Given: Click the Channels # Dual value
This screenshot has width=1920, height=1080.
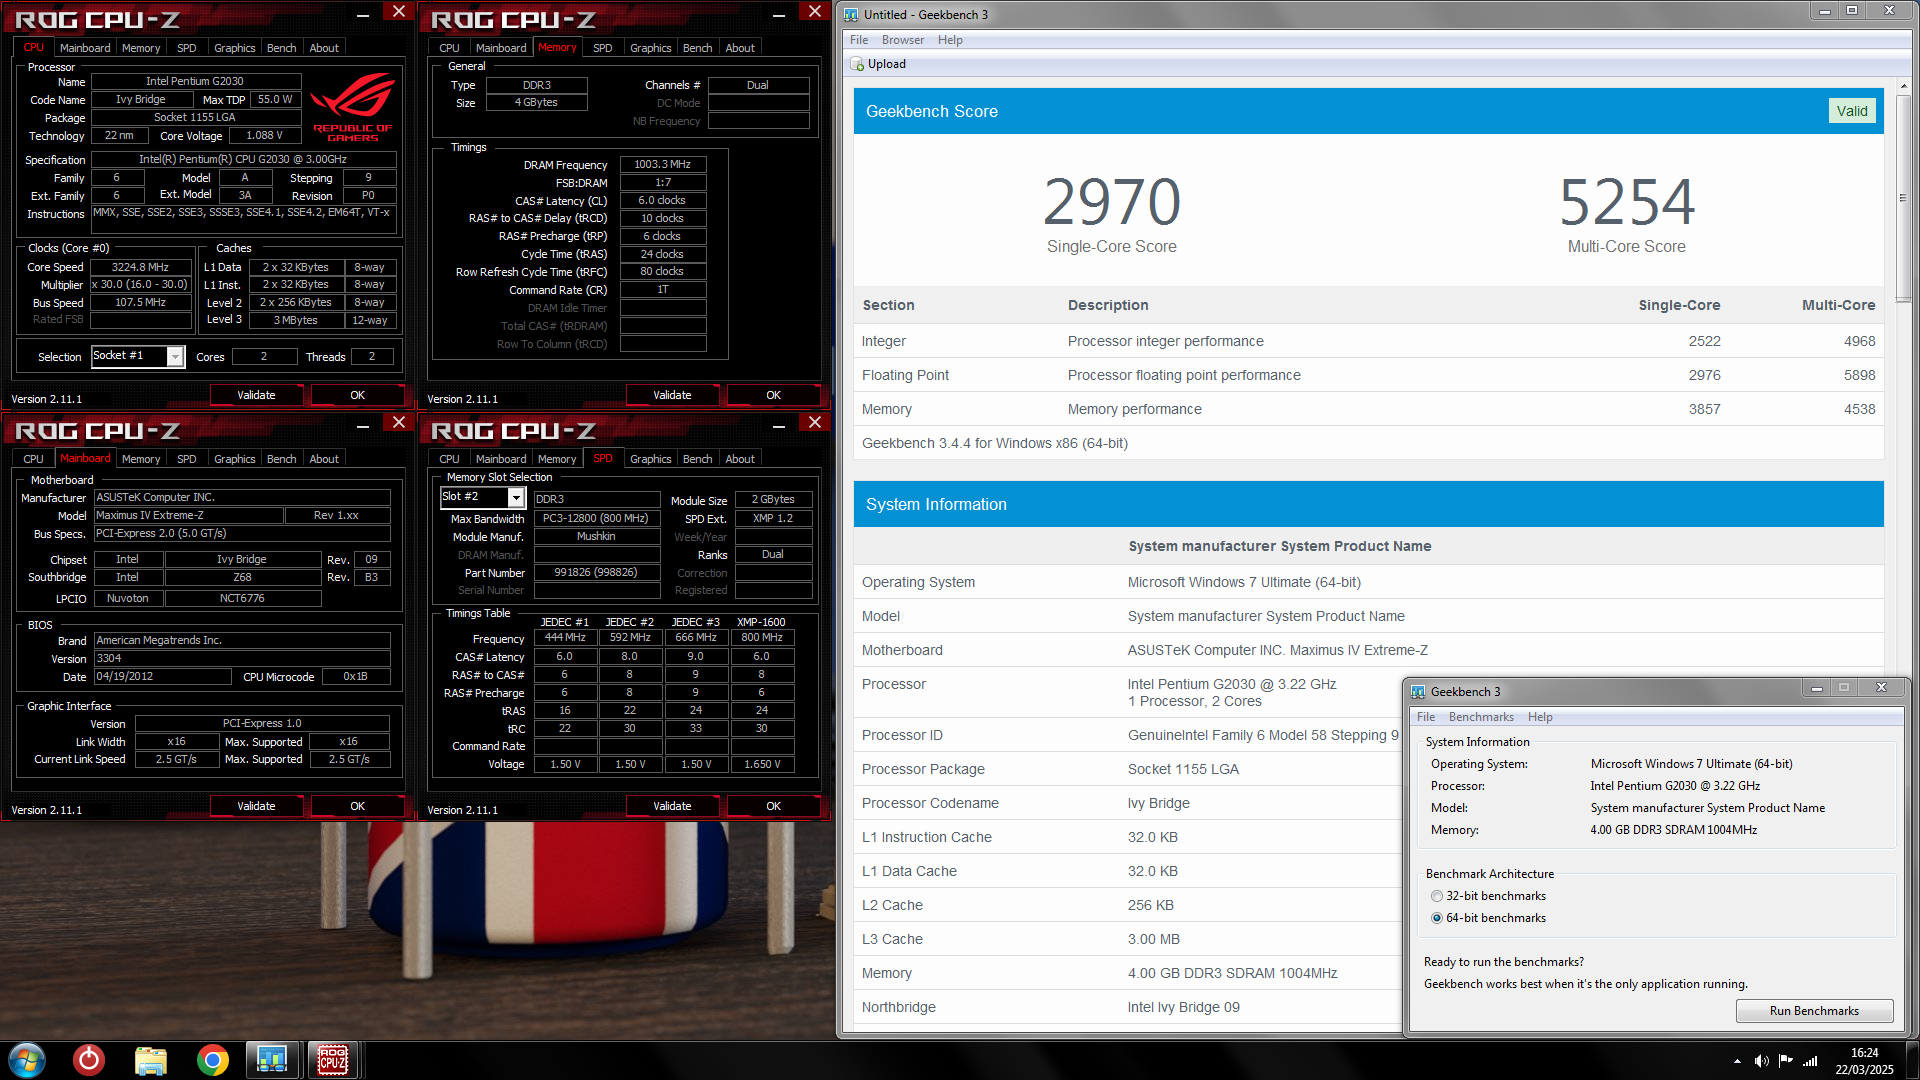Looking at the screenshot, I should pyautogui.click(x=758, y=86).
